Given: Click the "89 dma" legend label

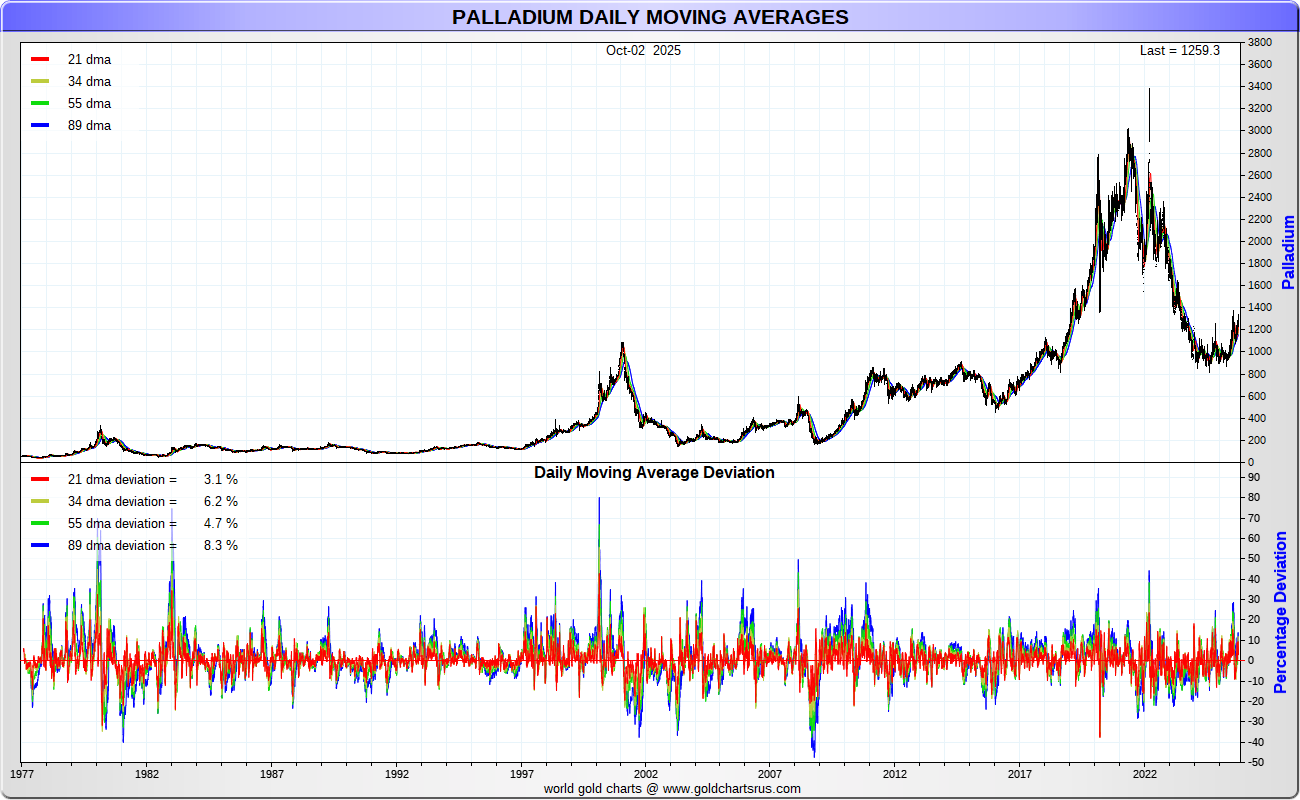Looking at the screenshot, I should (89, 126).
